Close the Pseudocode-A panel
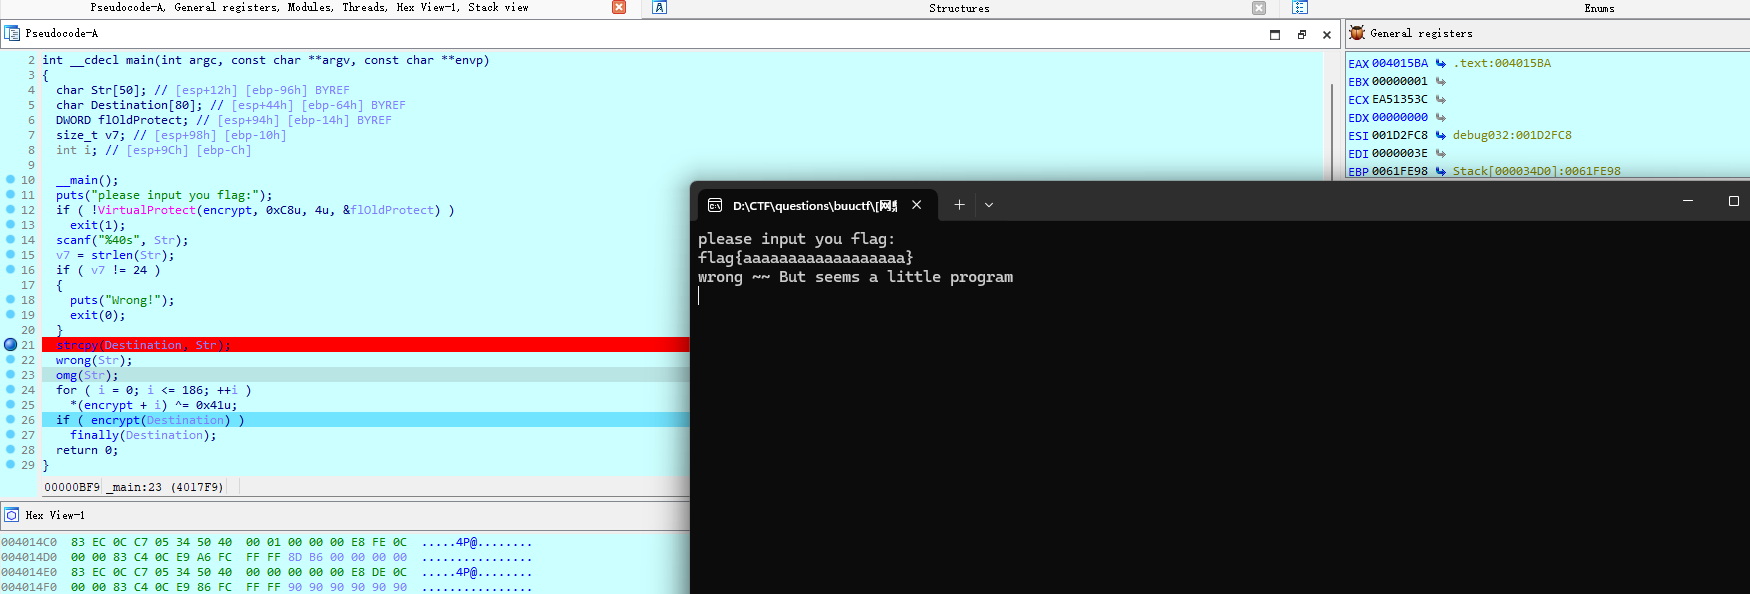The height and width of the screenshot is (594, 1750). 1327,34
